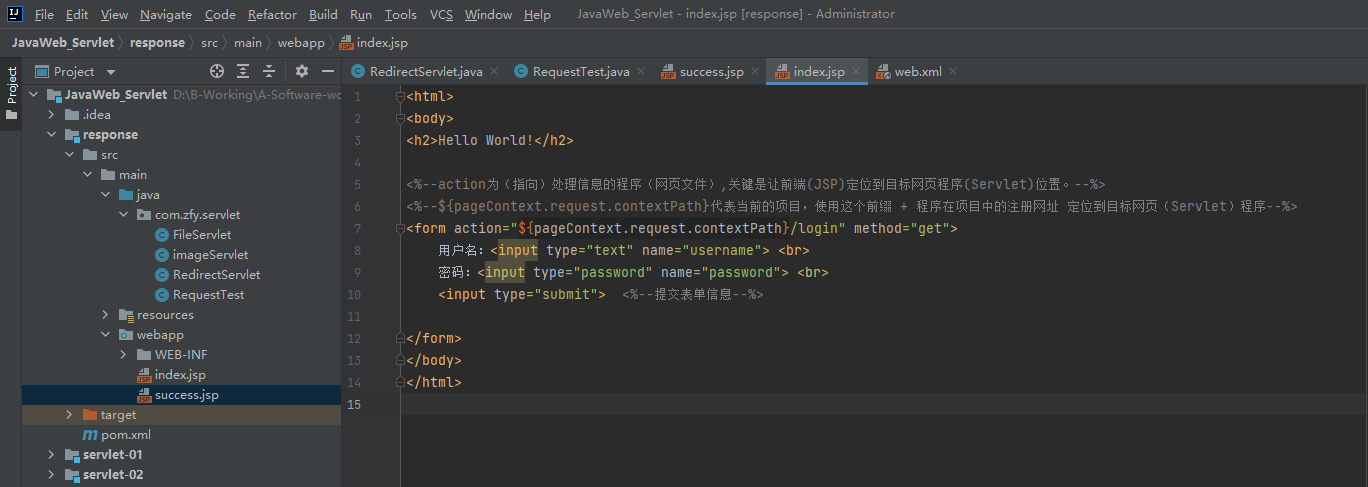
Task: Close the web.xml editor tab
Action: pos(953,72)
